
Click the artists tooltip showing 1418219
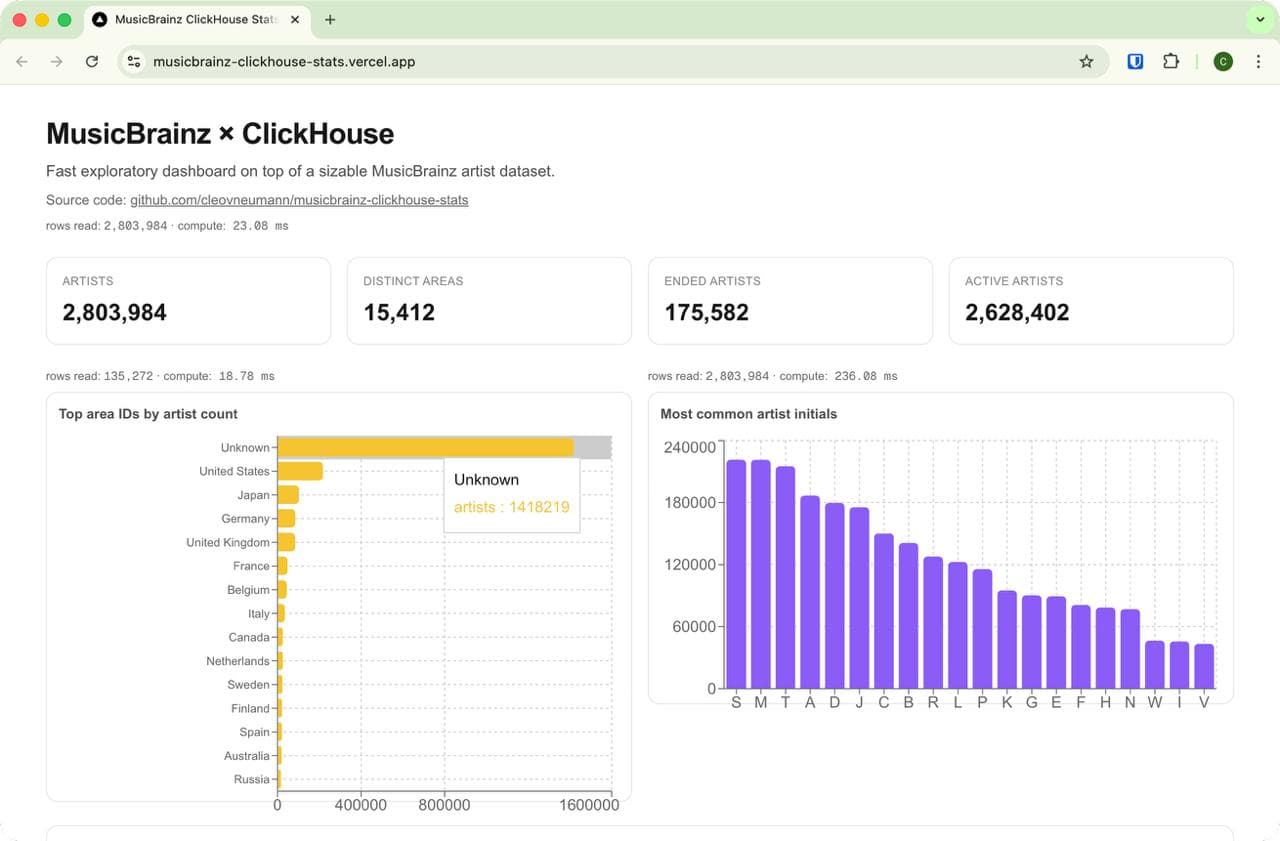511,507
